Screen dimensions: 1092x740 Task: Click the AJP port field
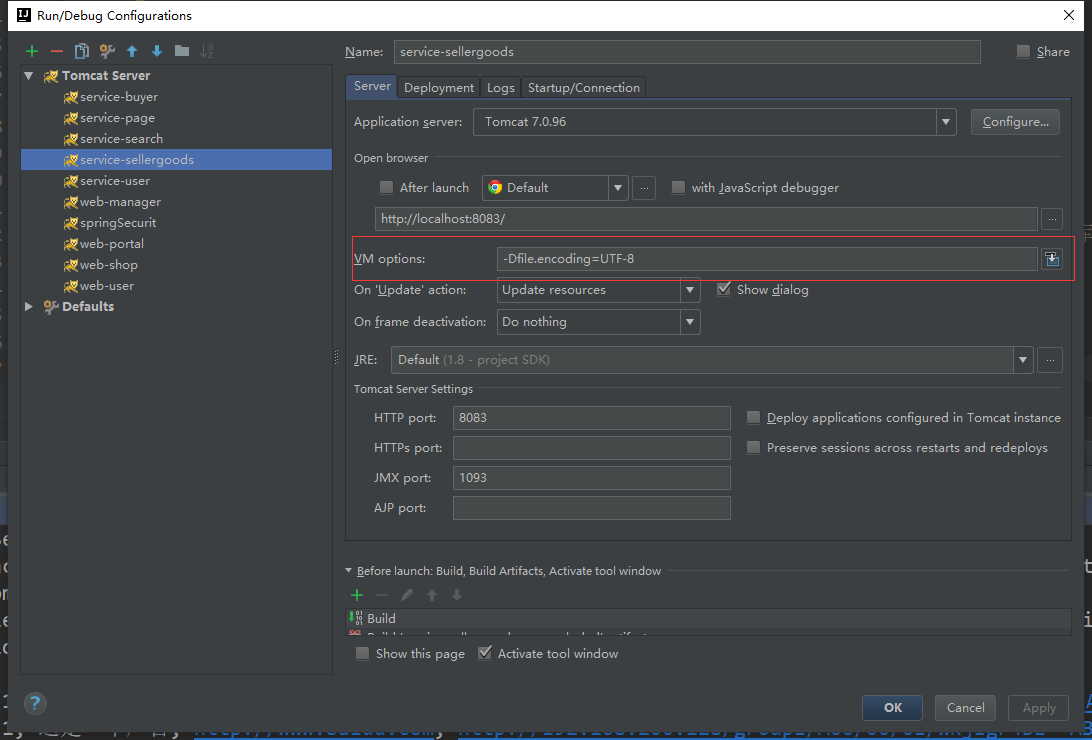coord(591,508)
